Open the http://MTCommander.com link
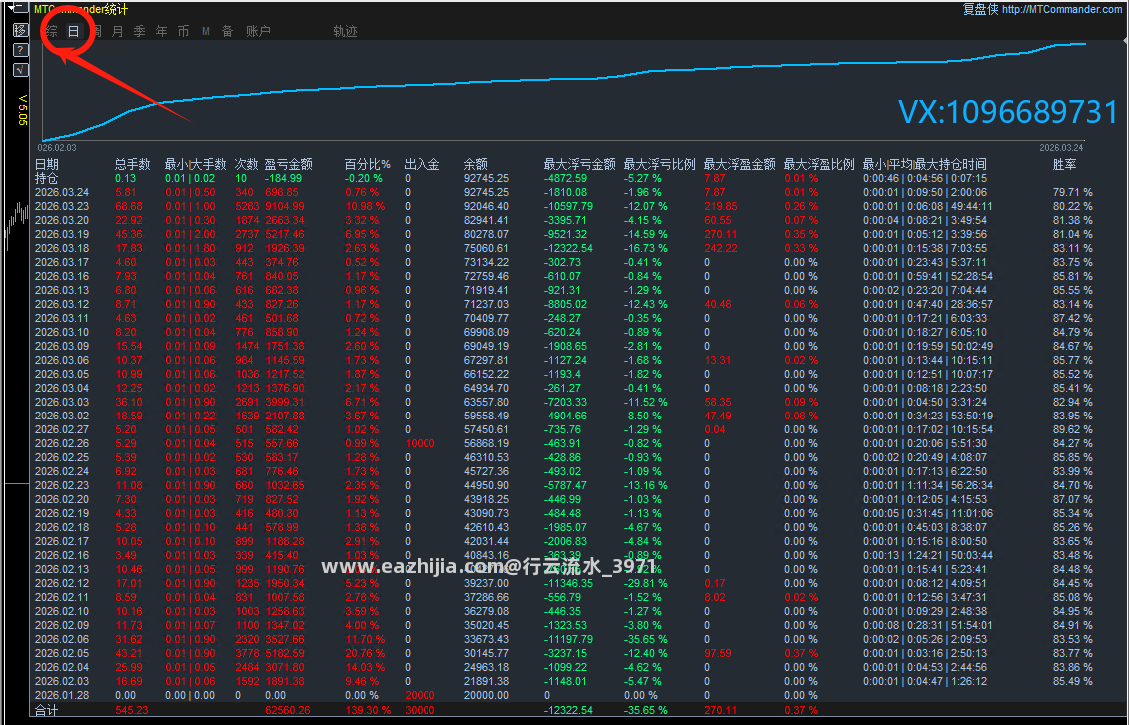Viewport: 1129px width, 725px height. pyautogui.click(x=1061, y=9)
